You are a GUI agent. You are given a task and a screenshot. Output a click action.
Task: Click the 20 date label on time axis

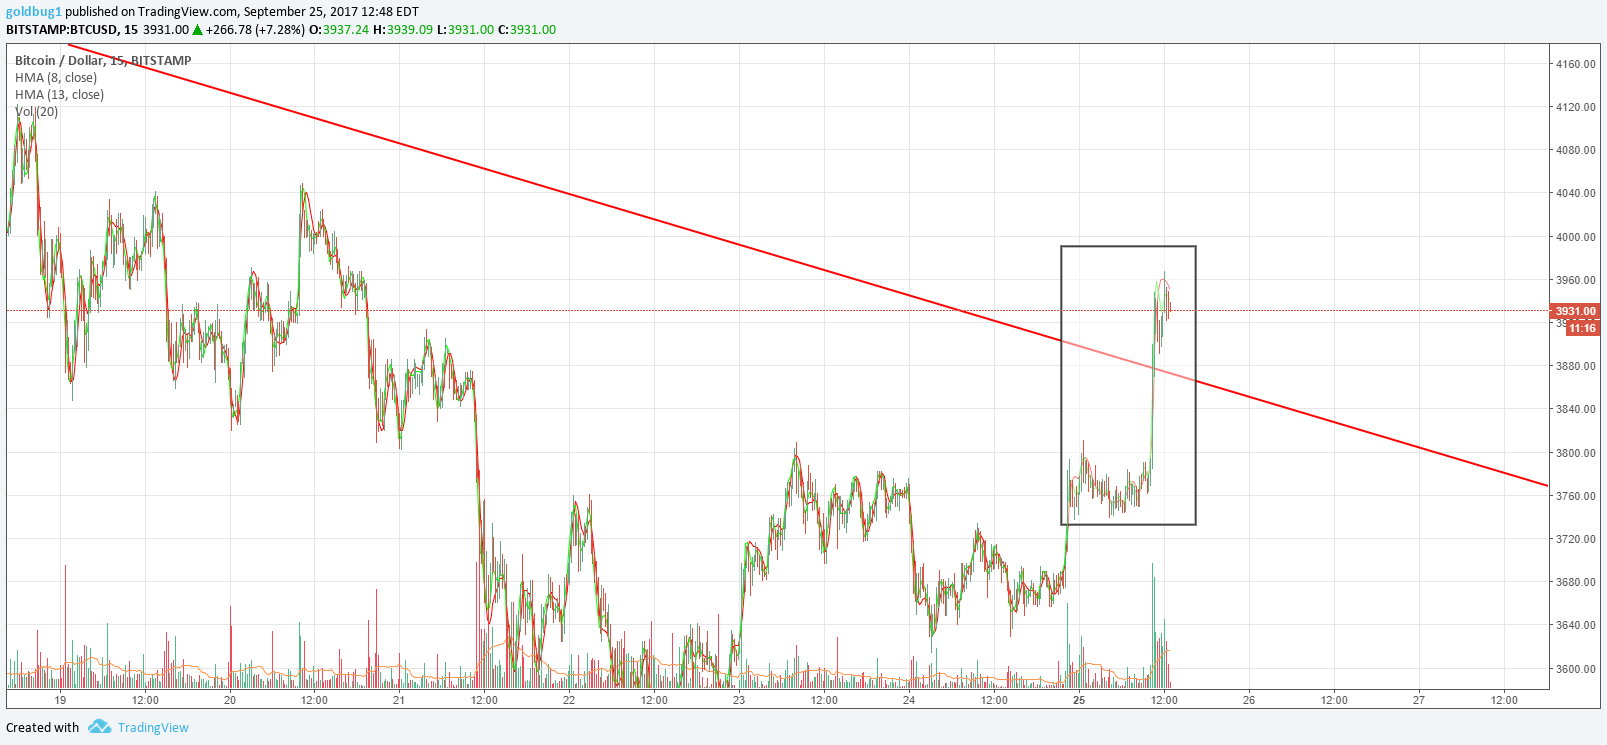tap(230, 700)
